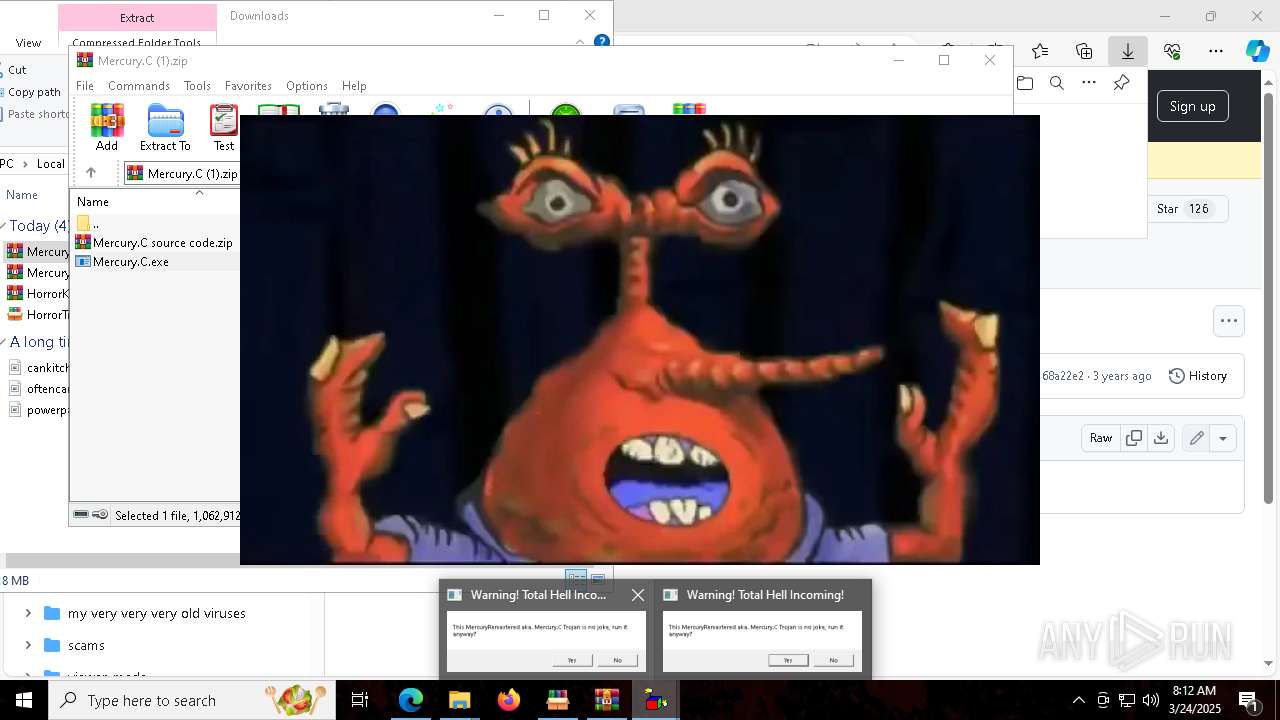
Task: Open WinRAR Help menu
Action: click(354, 86)
